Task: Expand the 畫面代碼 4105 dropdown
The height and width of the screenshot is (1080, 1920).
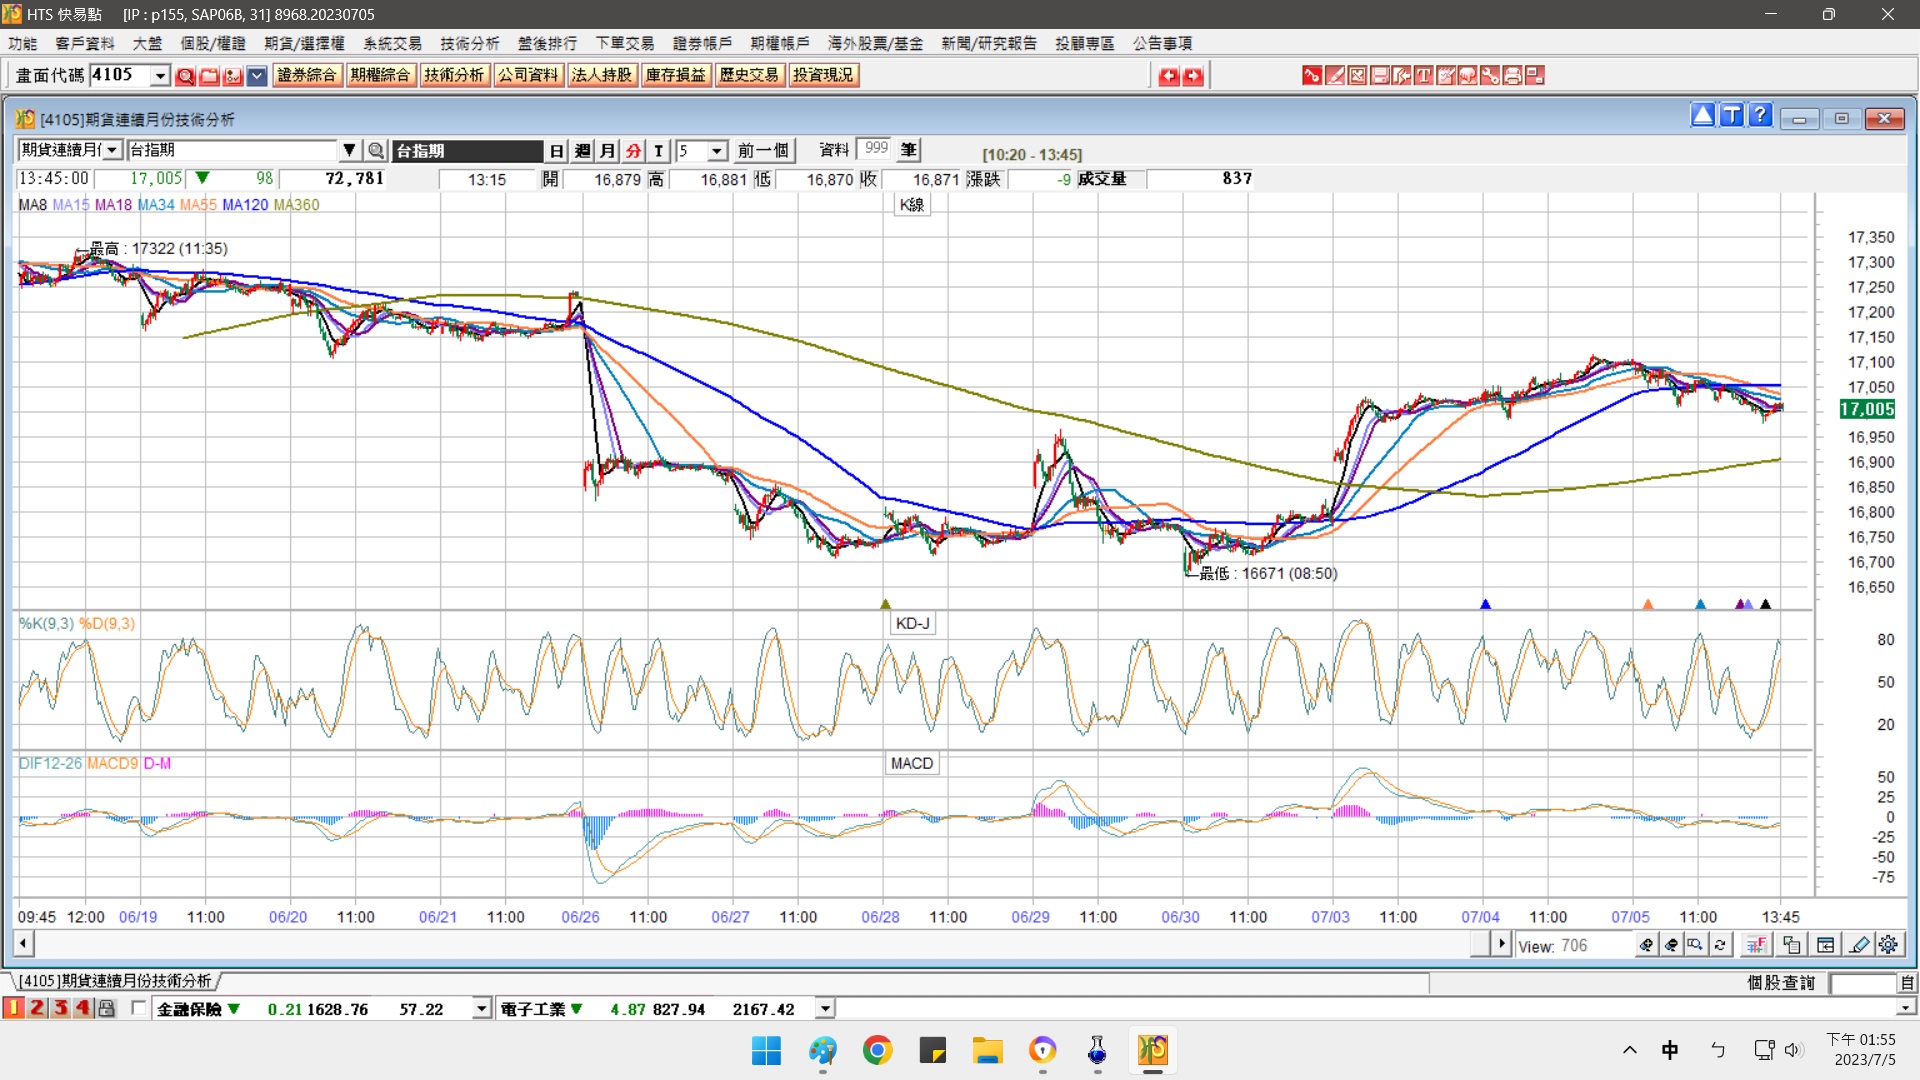Action: [160, 76]
